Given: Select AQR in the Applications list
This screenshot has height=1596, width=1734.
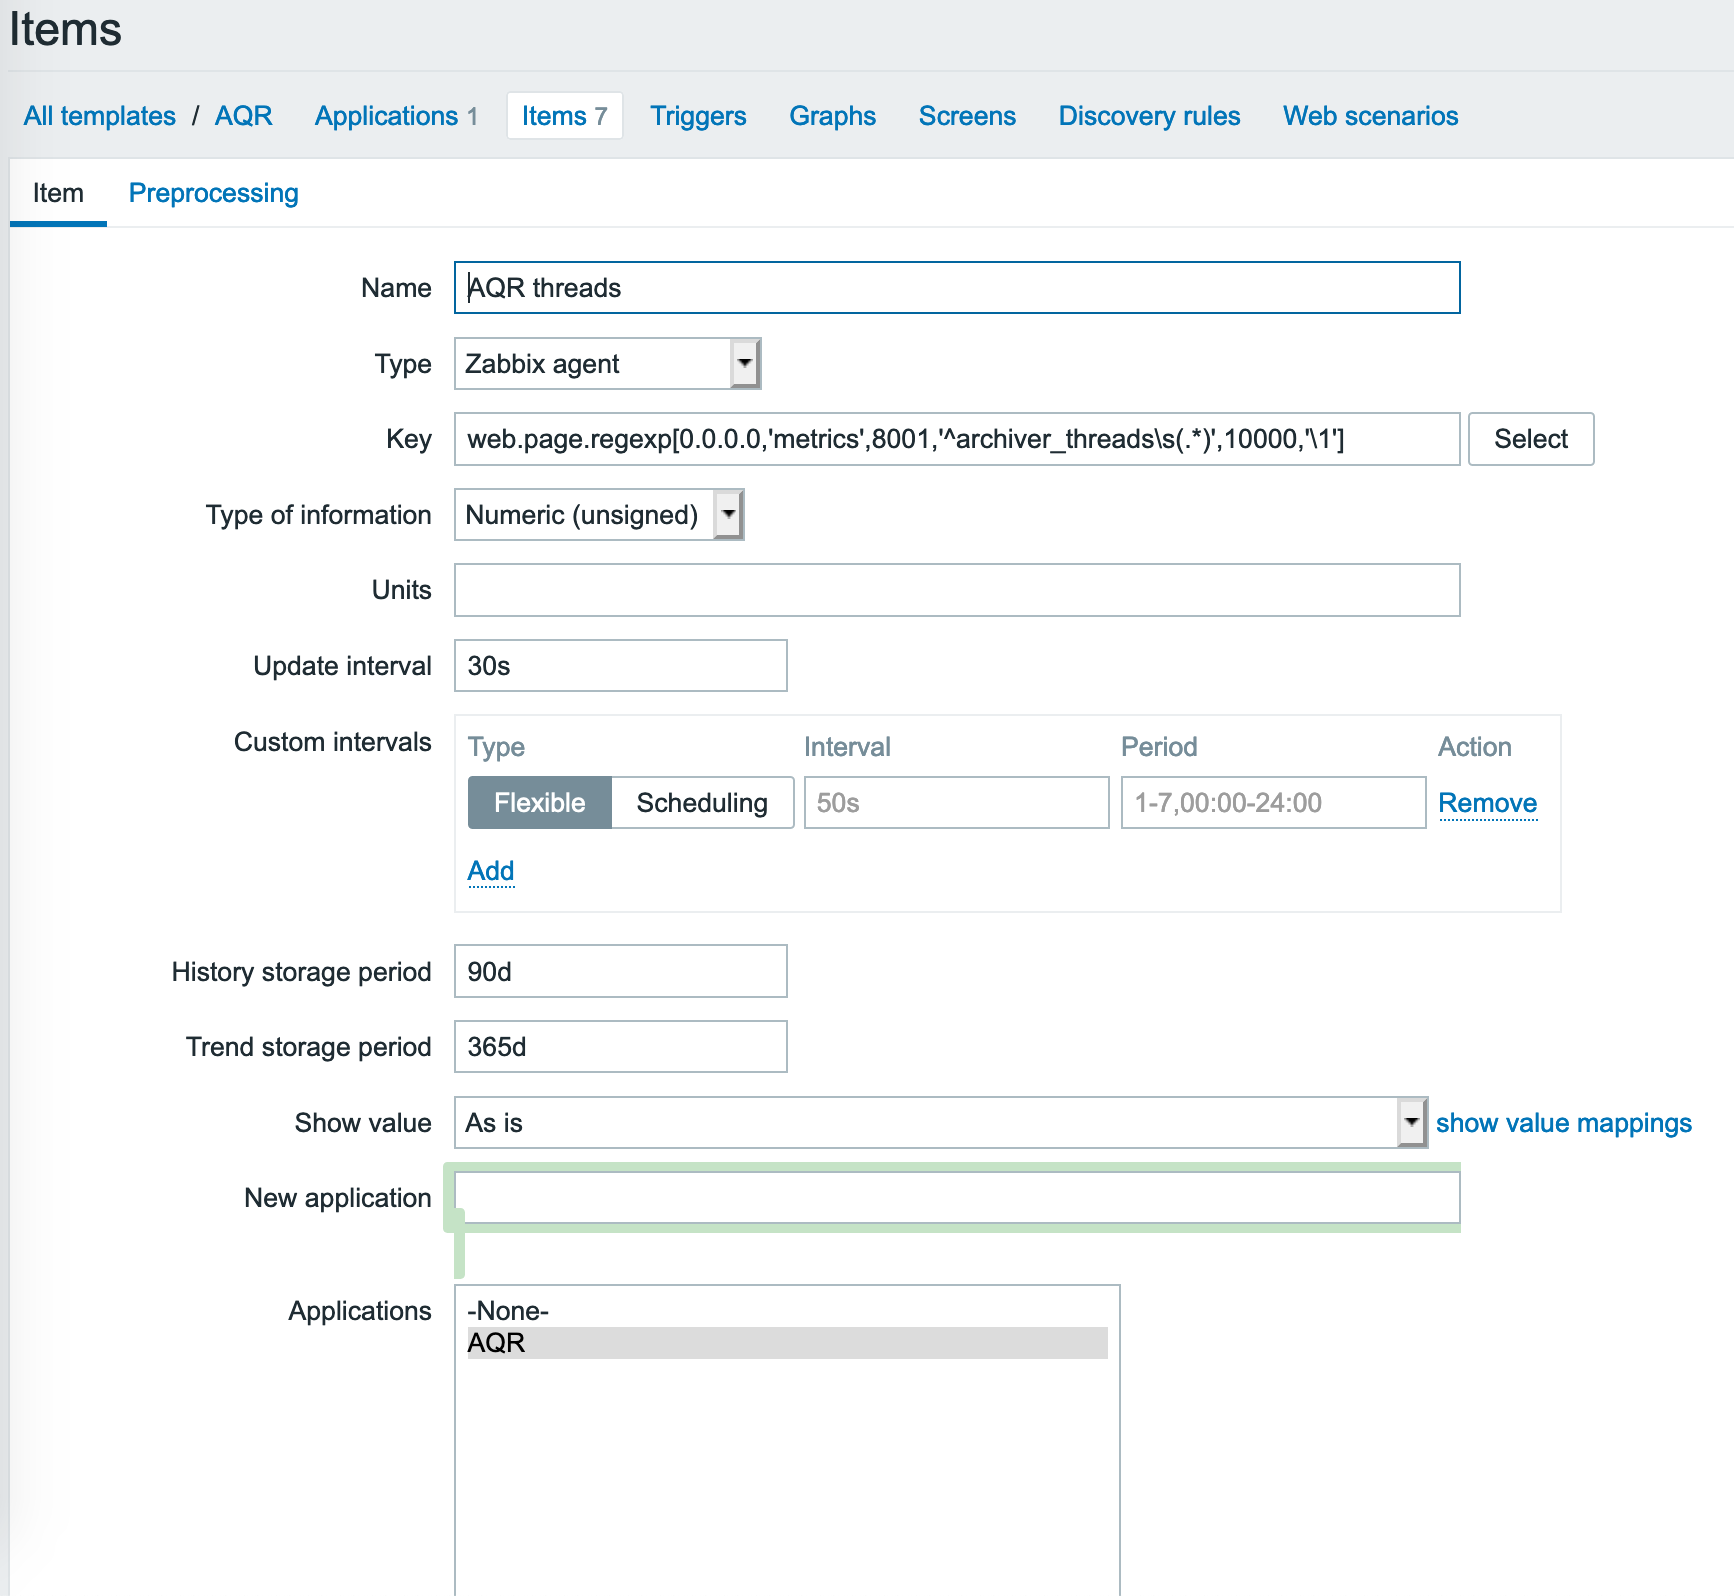Looking at the screenshot, I should 786,1343.
